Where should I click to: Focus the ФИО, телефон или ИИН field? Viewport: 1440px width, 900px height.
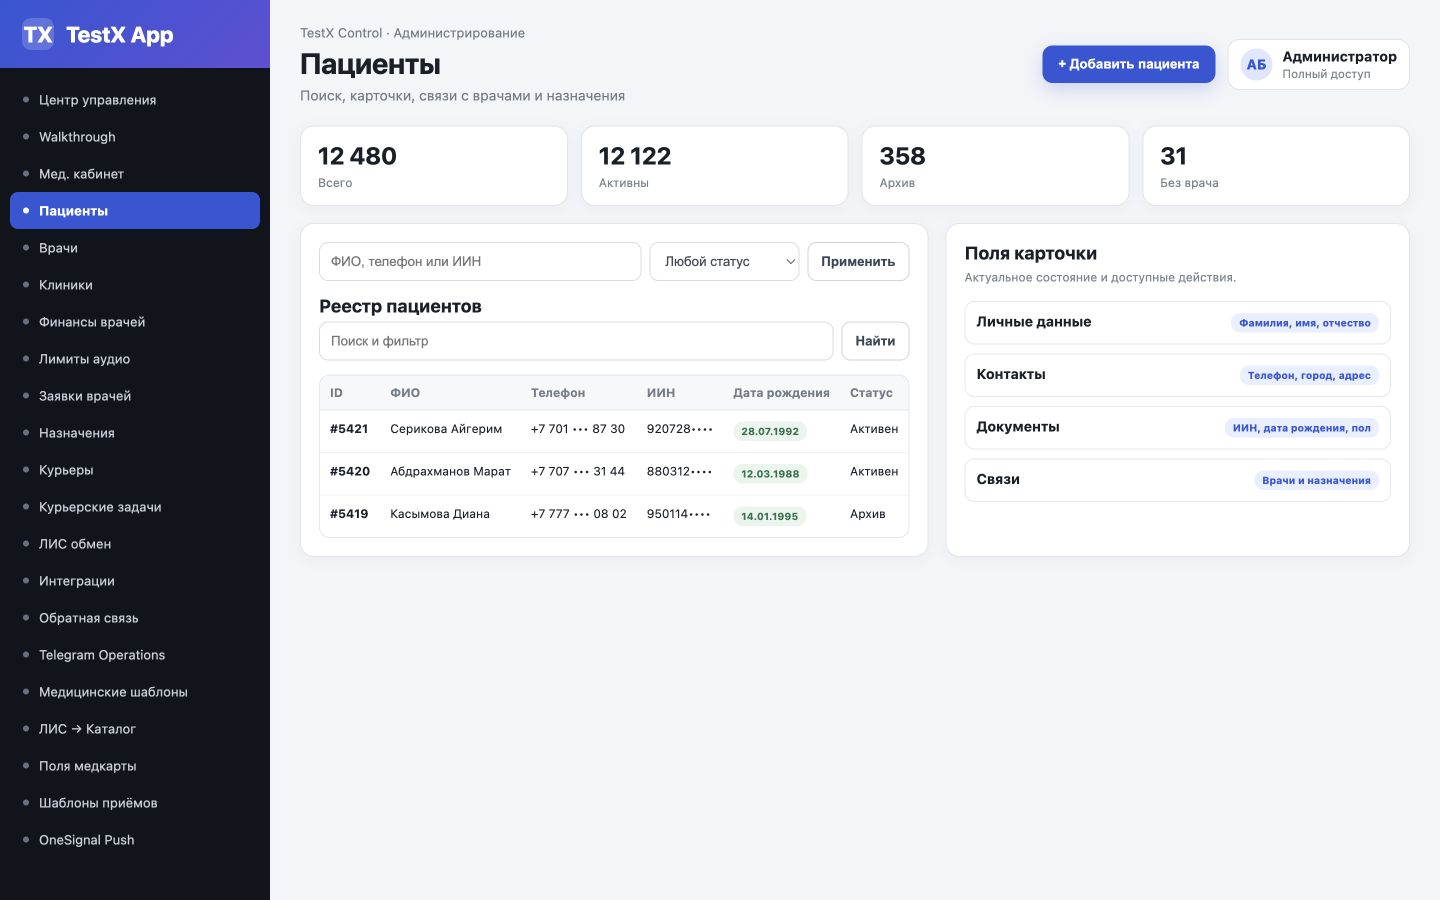click(x=480, y=262)
